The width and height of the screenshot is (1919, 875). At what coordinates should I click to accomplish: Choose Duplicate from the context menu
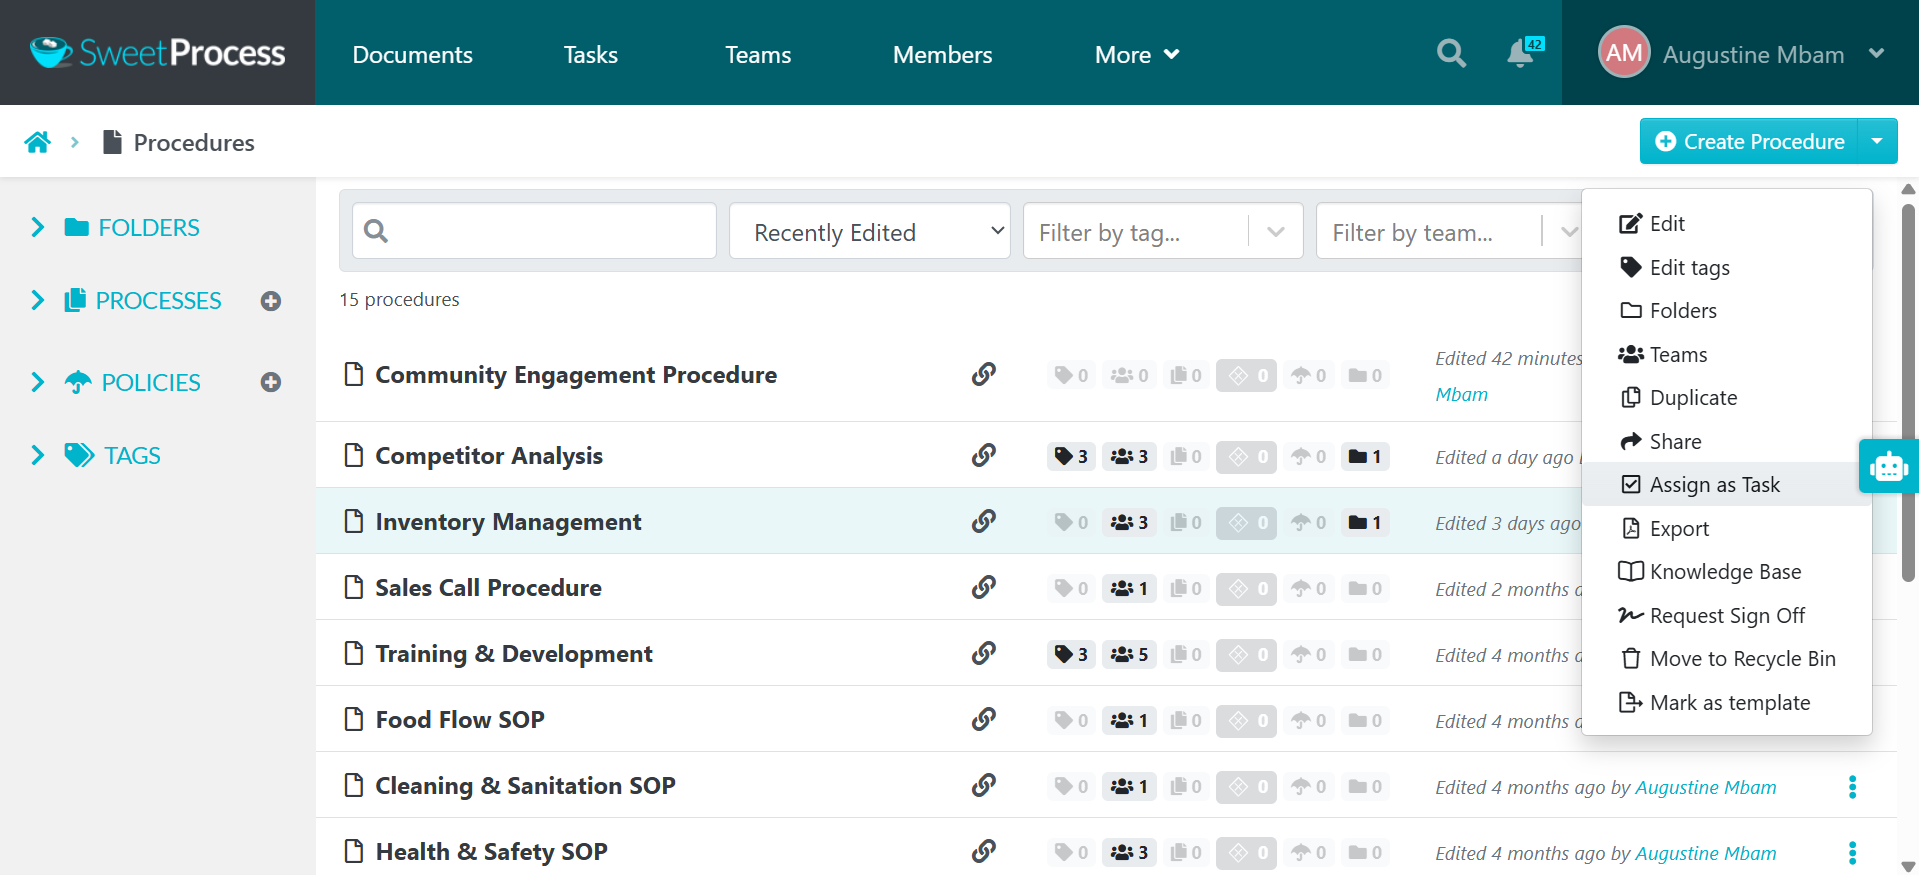(x=1727, y=397)
